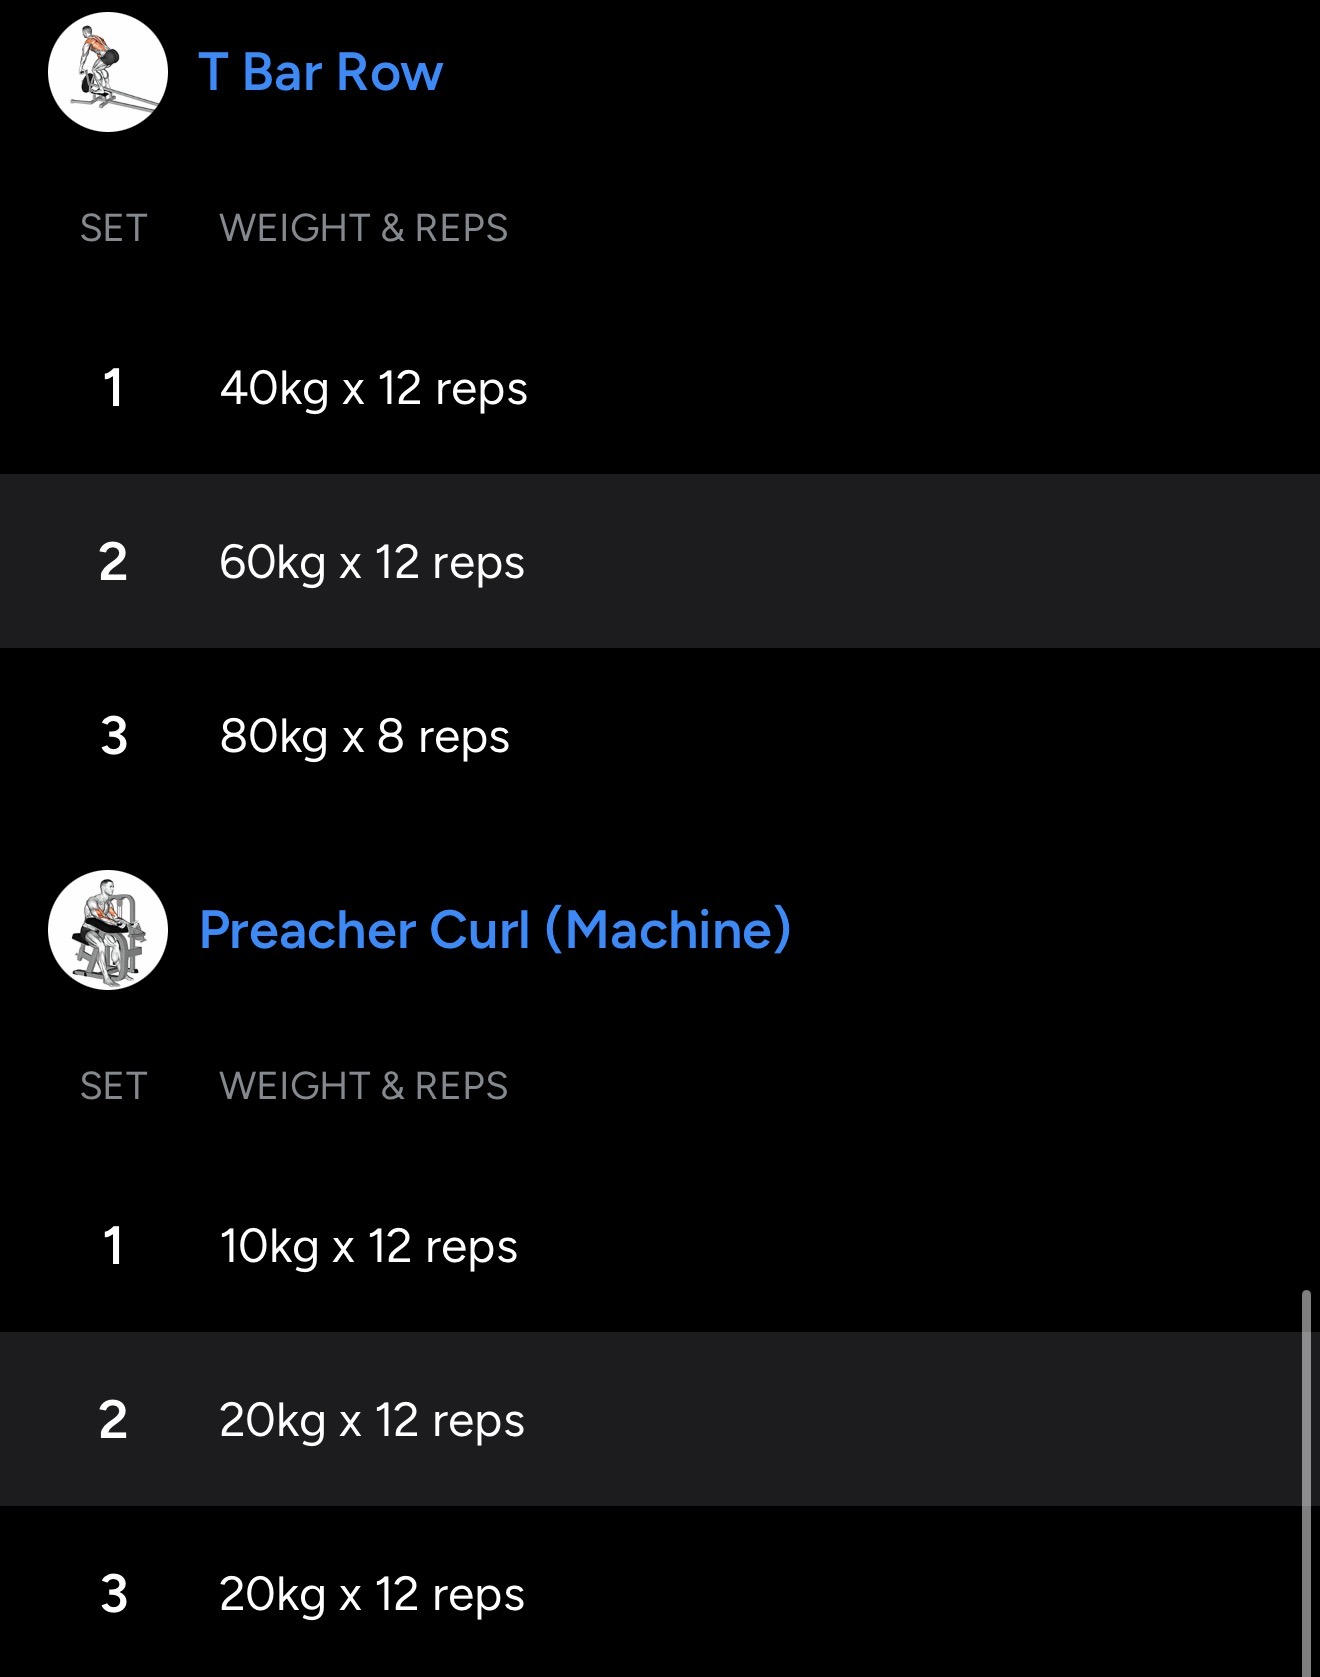Click set number 3 under Preacher Curl
The height and width of the screenshot is (1677, 1320).
[x=114, y=1594]
